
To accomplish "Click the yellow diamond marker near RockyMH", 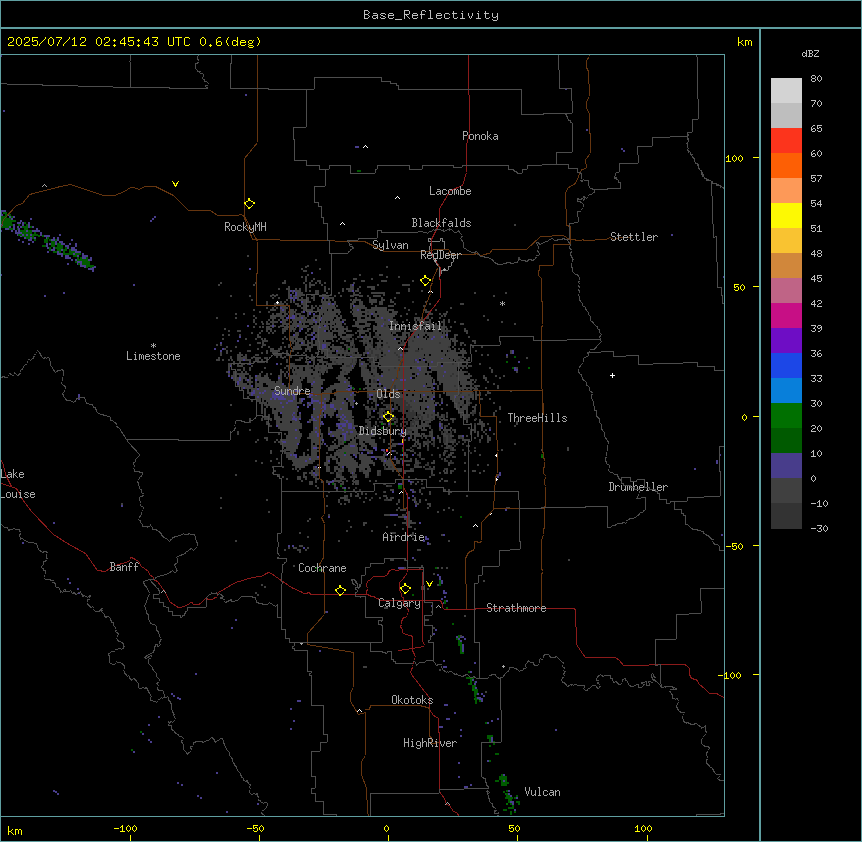I will pyautogui.click(x=249, y=204).
